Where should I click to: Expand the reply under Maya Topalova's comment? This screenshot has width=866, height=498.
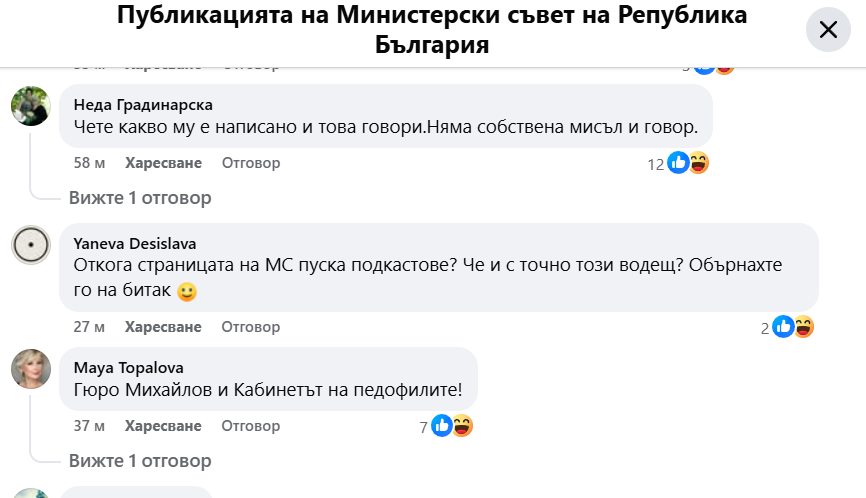pyautogui.click(x=140, y=461)
